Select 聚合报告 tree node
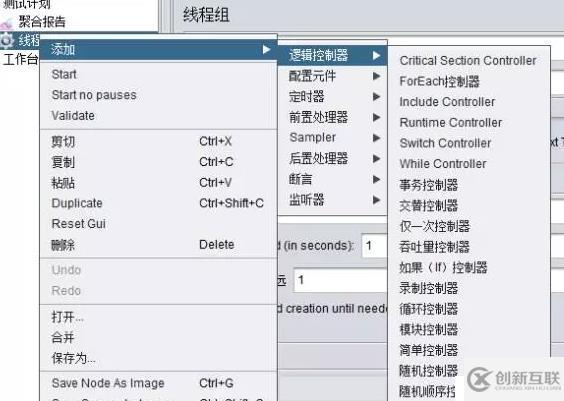The height and width of the screenshot is (401, 564). (42, 22)
